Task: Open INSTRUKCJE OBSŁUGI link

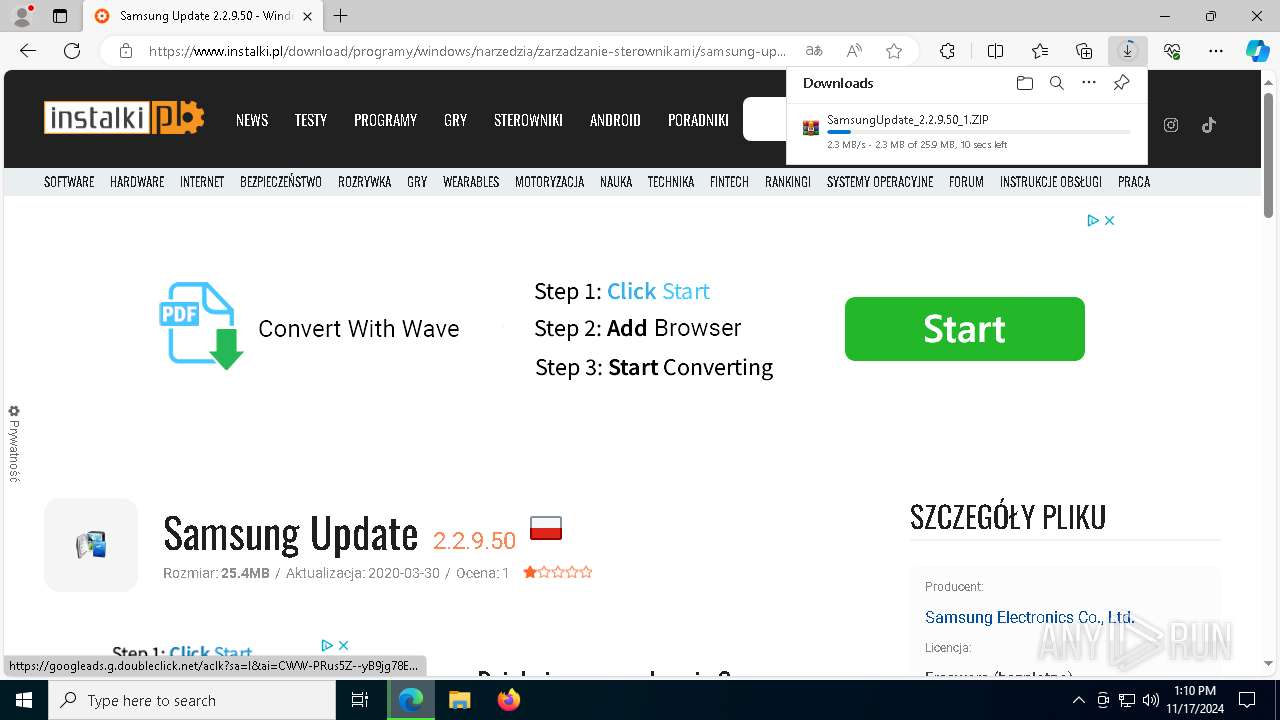Action: (1051, 182)
